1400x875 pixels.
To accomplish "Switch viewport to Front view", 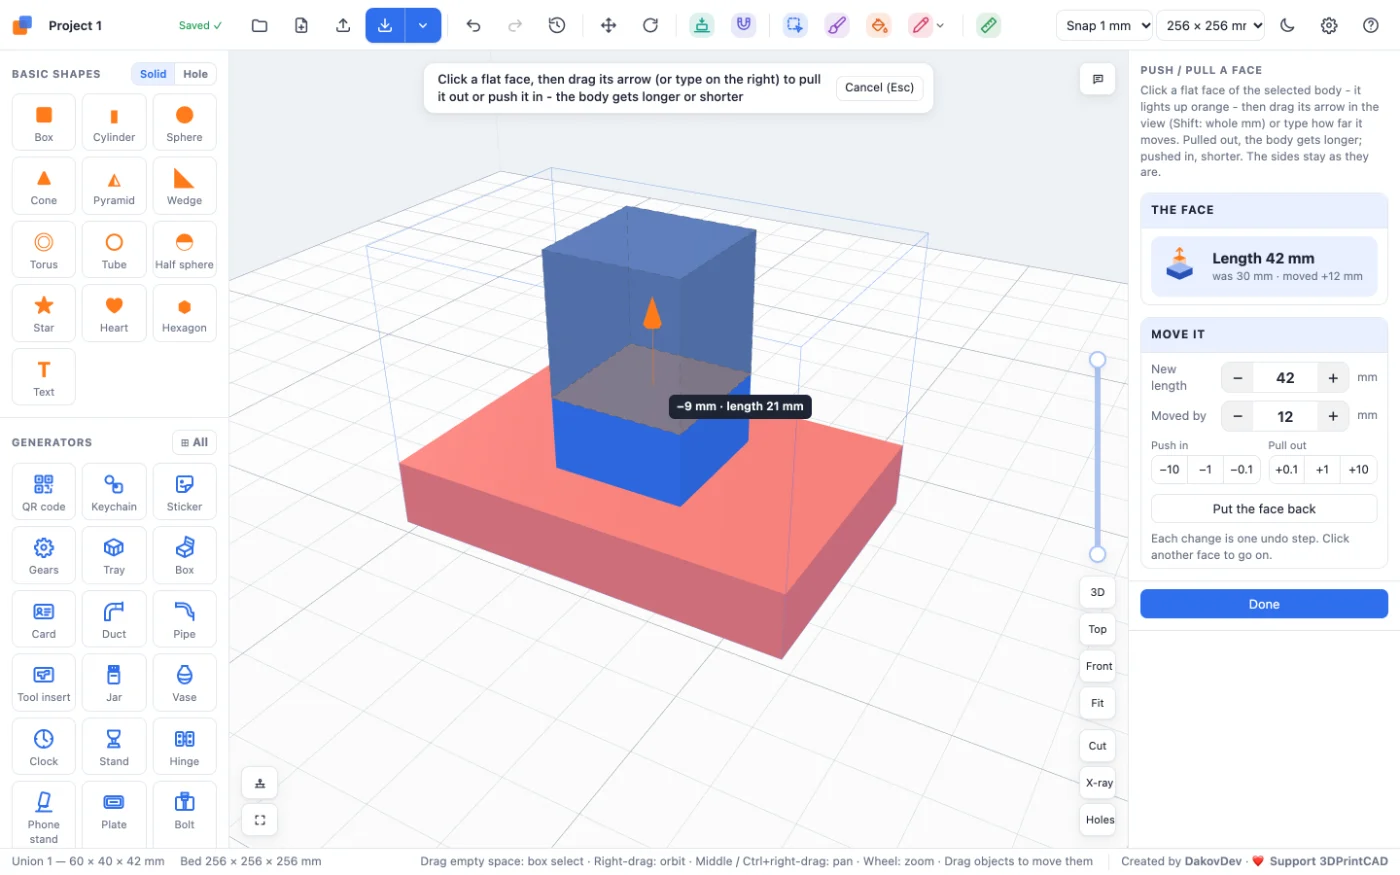I will click(x=1098, y=666).
